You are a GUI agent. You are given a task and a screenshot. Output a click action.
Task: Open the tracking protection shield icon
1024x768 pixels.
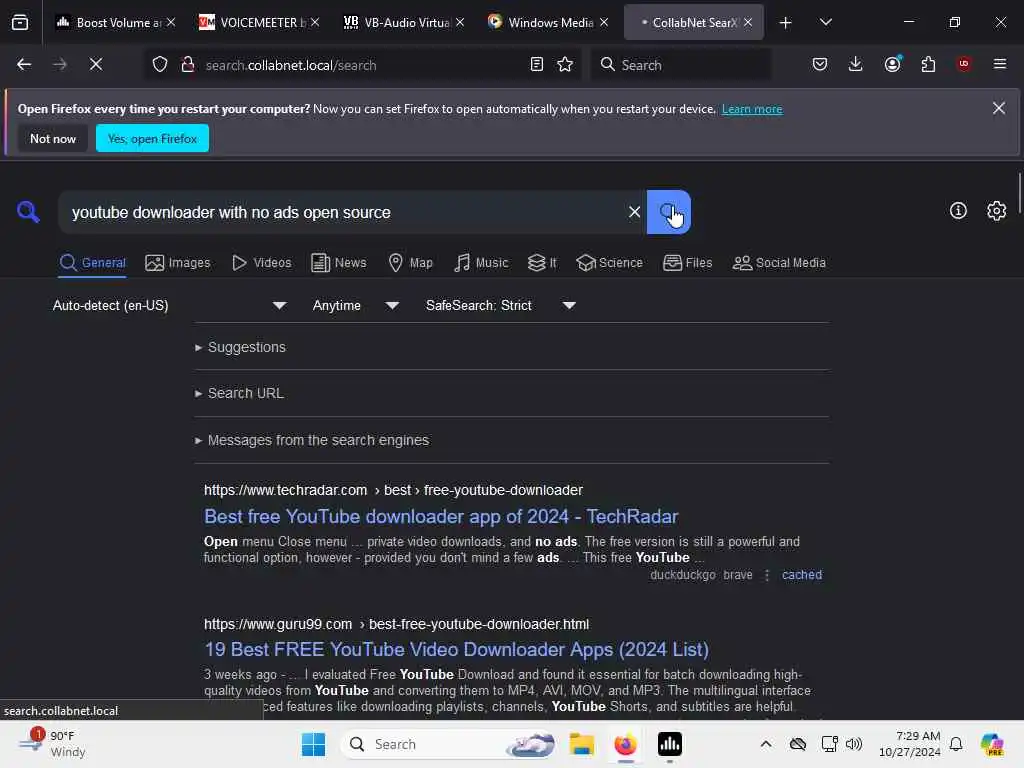pyautogui.click(x=160, y=64)
